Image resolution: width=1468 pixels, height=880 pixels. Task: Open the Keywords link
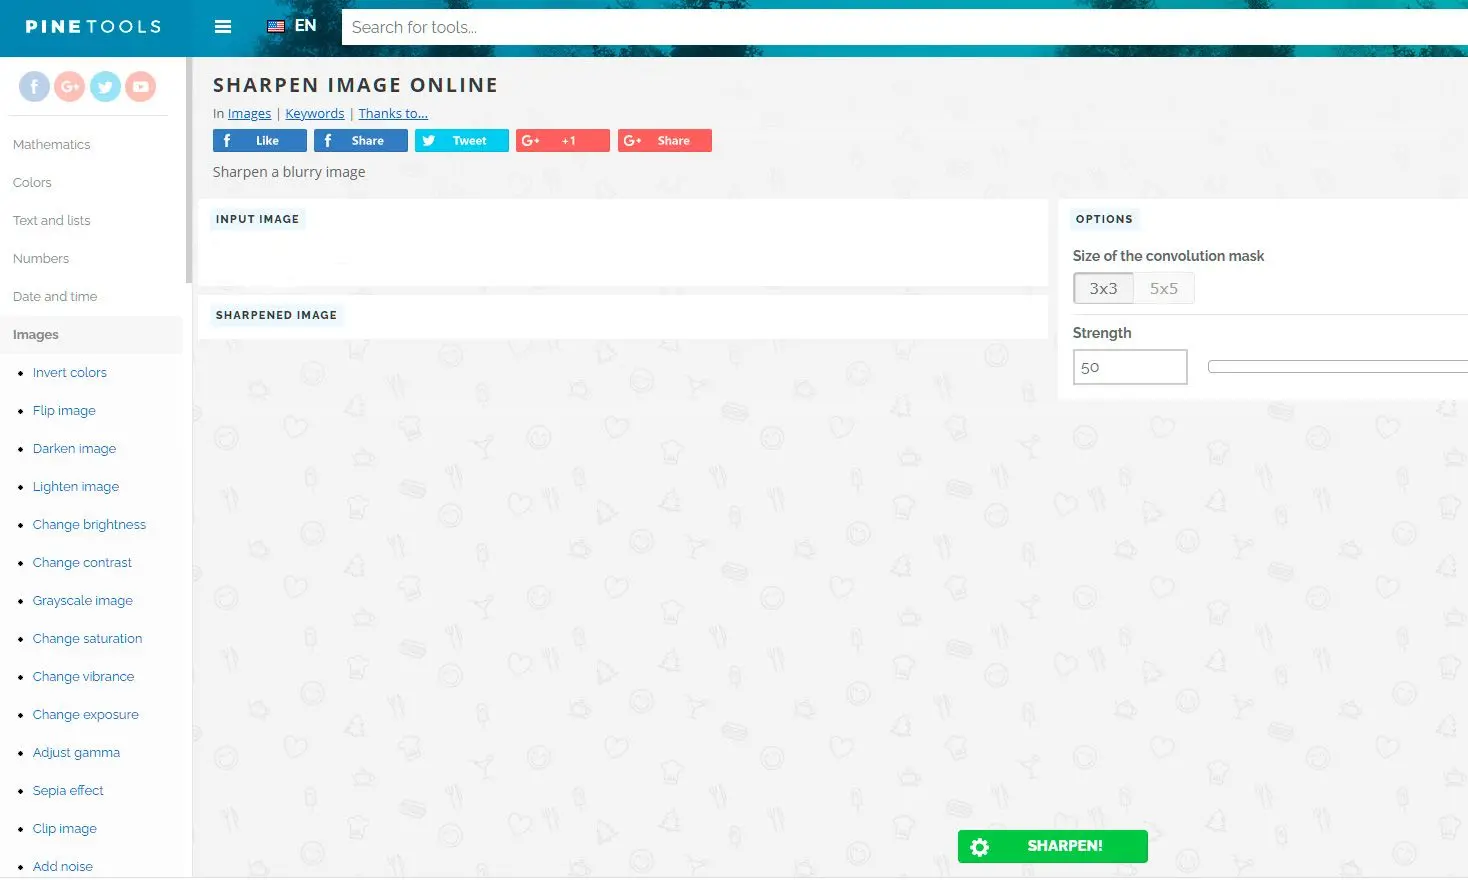tap(314, 114)
